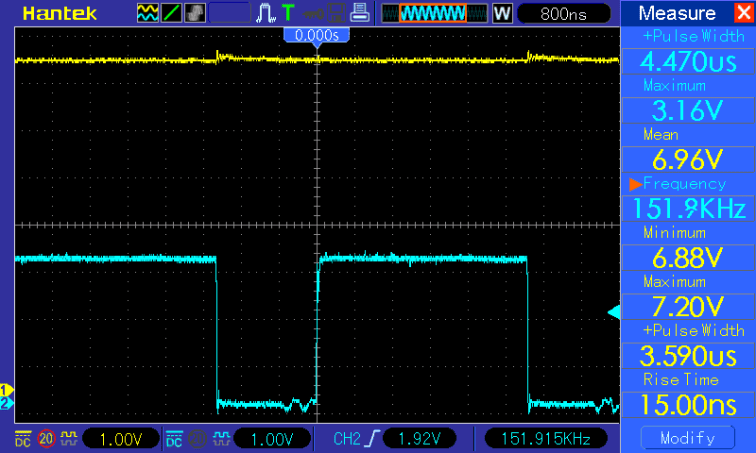Click the green diagonal line icon

coord(171,13)
